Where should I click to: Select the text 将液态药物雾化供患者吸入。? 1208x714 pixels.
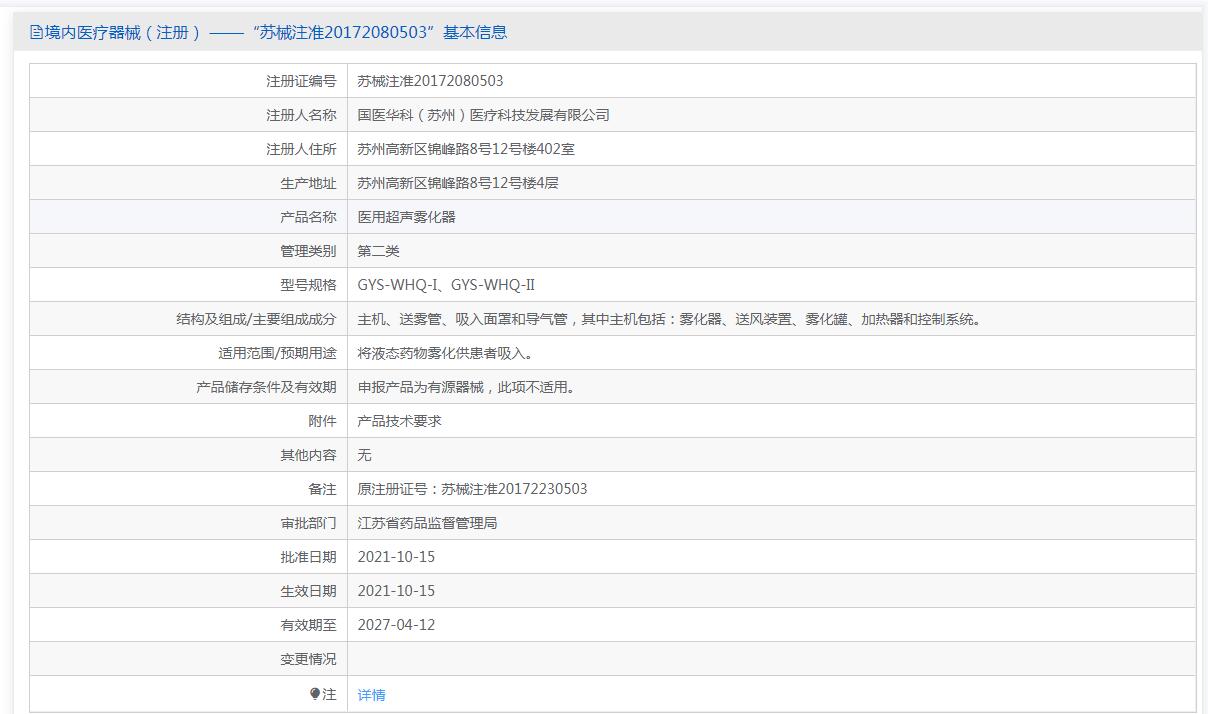click(x=449, y=353)
